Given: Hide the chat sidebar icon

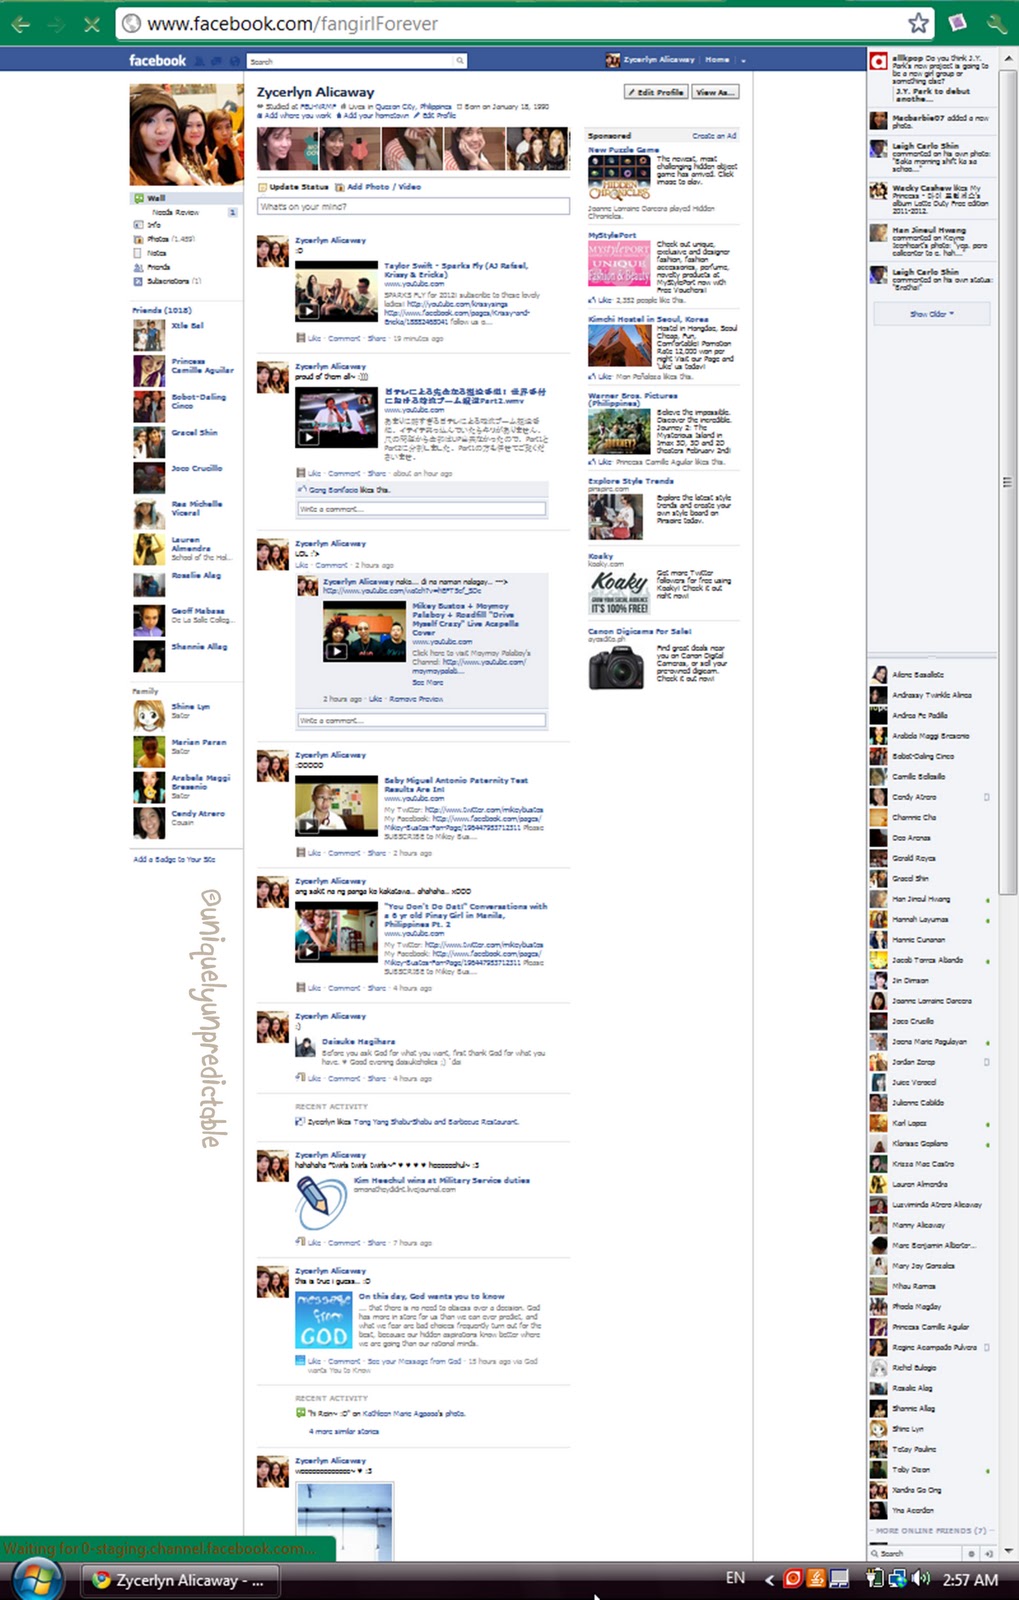Looking at the screenshot, I should click(989, 1553).
